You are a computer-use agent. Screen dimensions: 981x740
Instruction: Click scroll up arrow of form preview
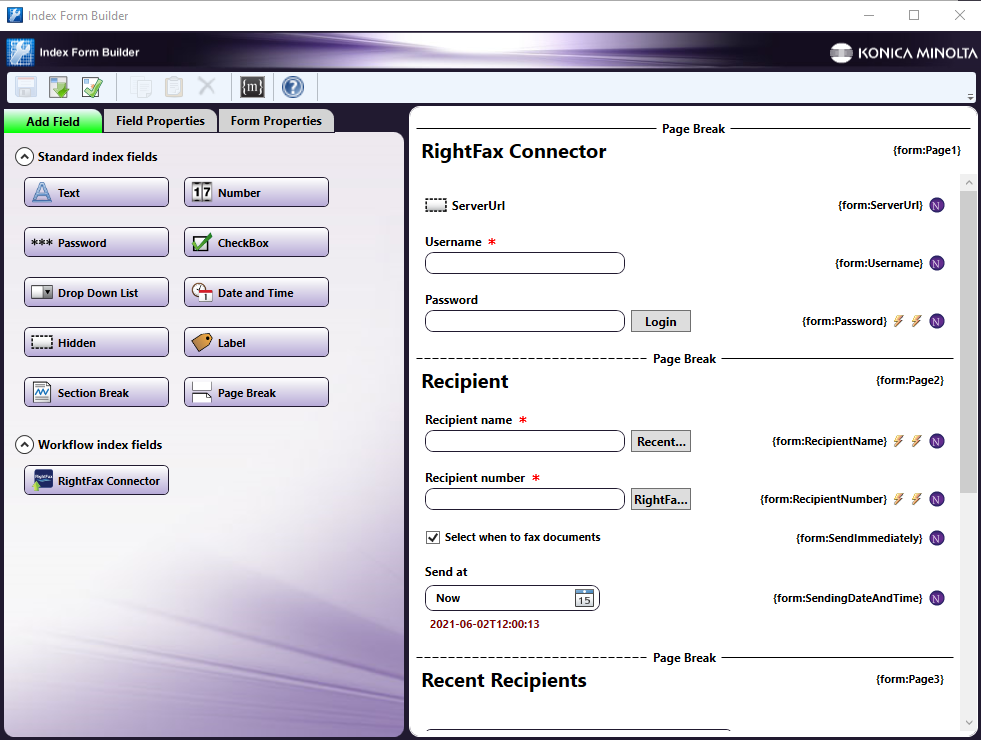pos(968,183)
